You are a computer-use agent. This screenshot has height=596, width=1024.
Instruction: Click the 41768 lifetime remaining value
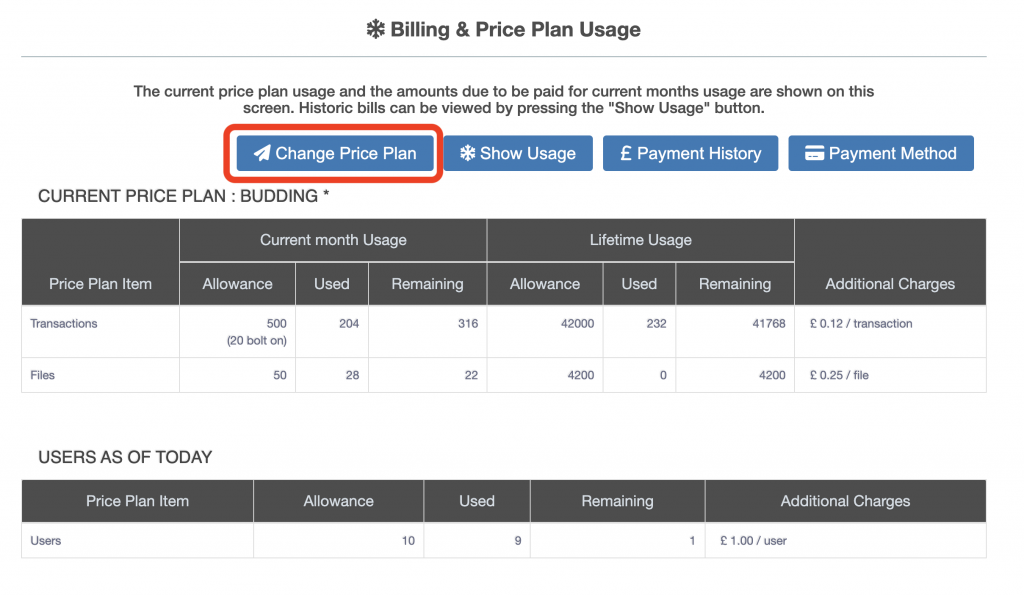click(x=767, y=324)
